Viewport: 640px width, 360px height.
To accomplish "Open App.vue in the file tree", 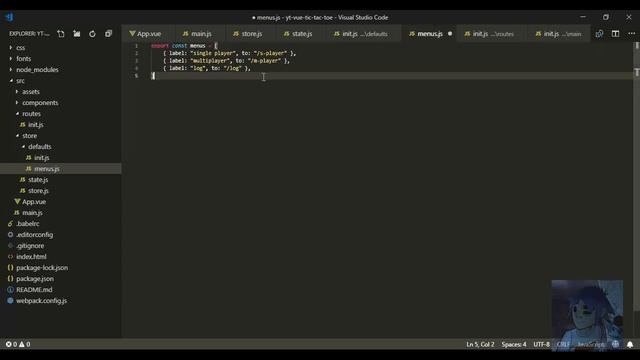I will click(34, 202).
